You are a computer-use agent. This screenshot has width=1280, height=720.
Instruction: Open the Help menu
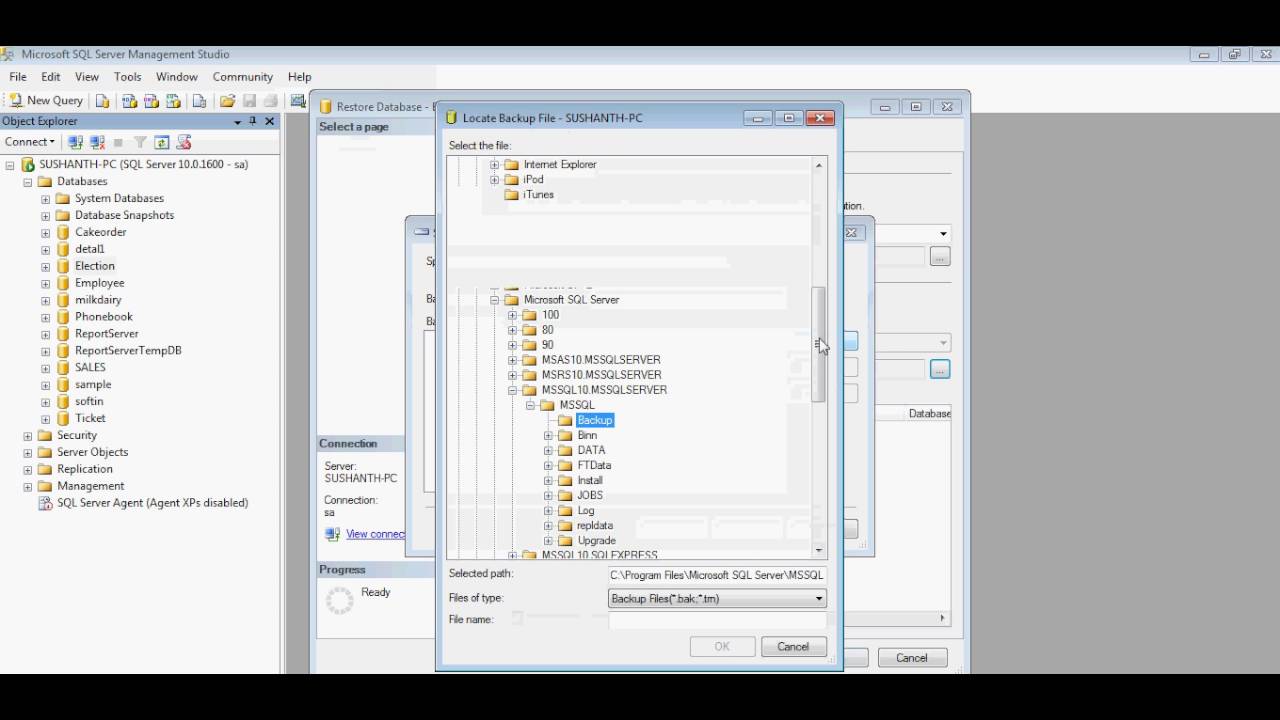tap(300, 77)
